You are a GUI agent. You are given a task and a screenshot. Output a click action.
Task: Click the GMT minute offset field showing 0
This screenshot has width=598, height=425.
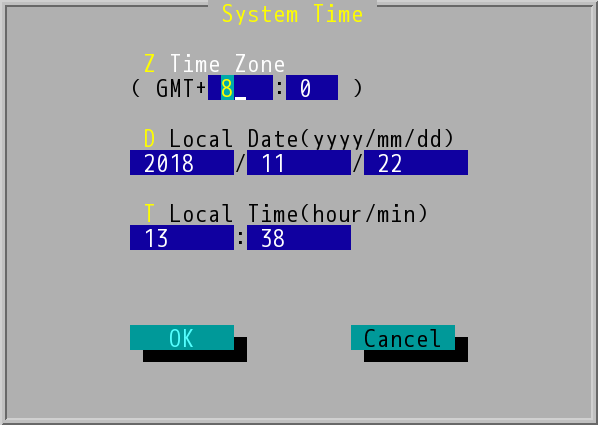tap(312, 87)
